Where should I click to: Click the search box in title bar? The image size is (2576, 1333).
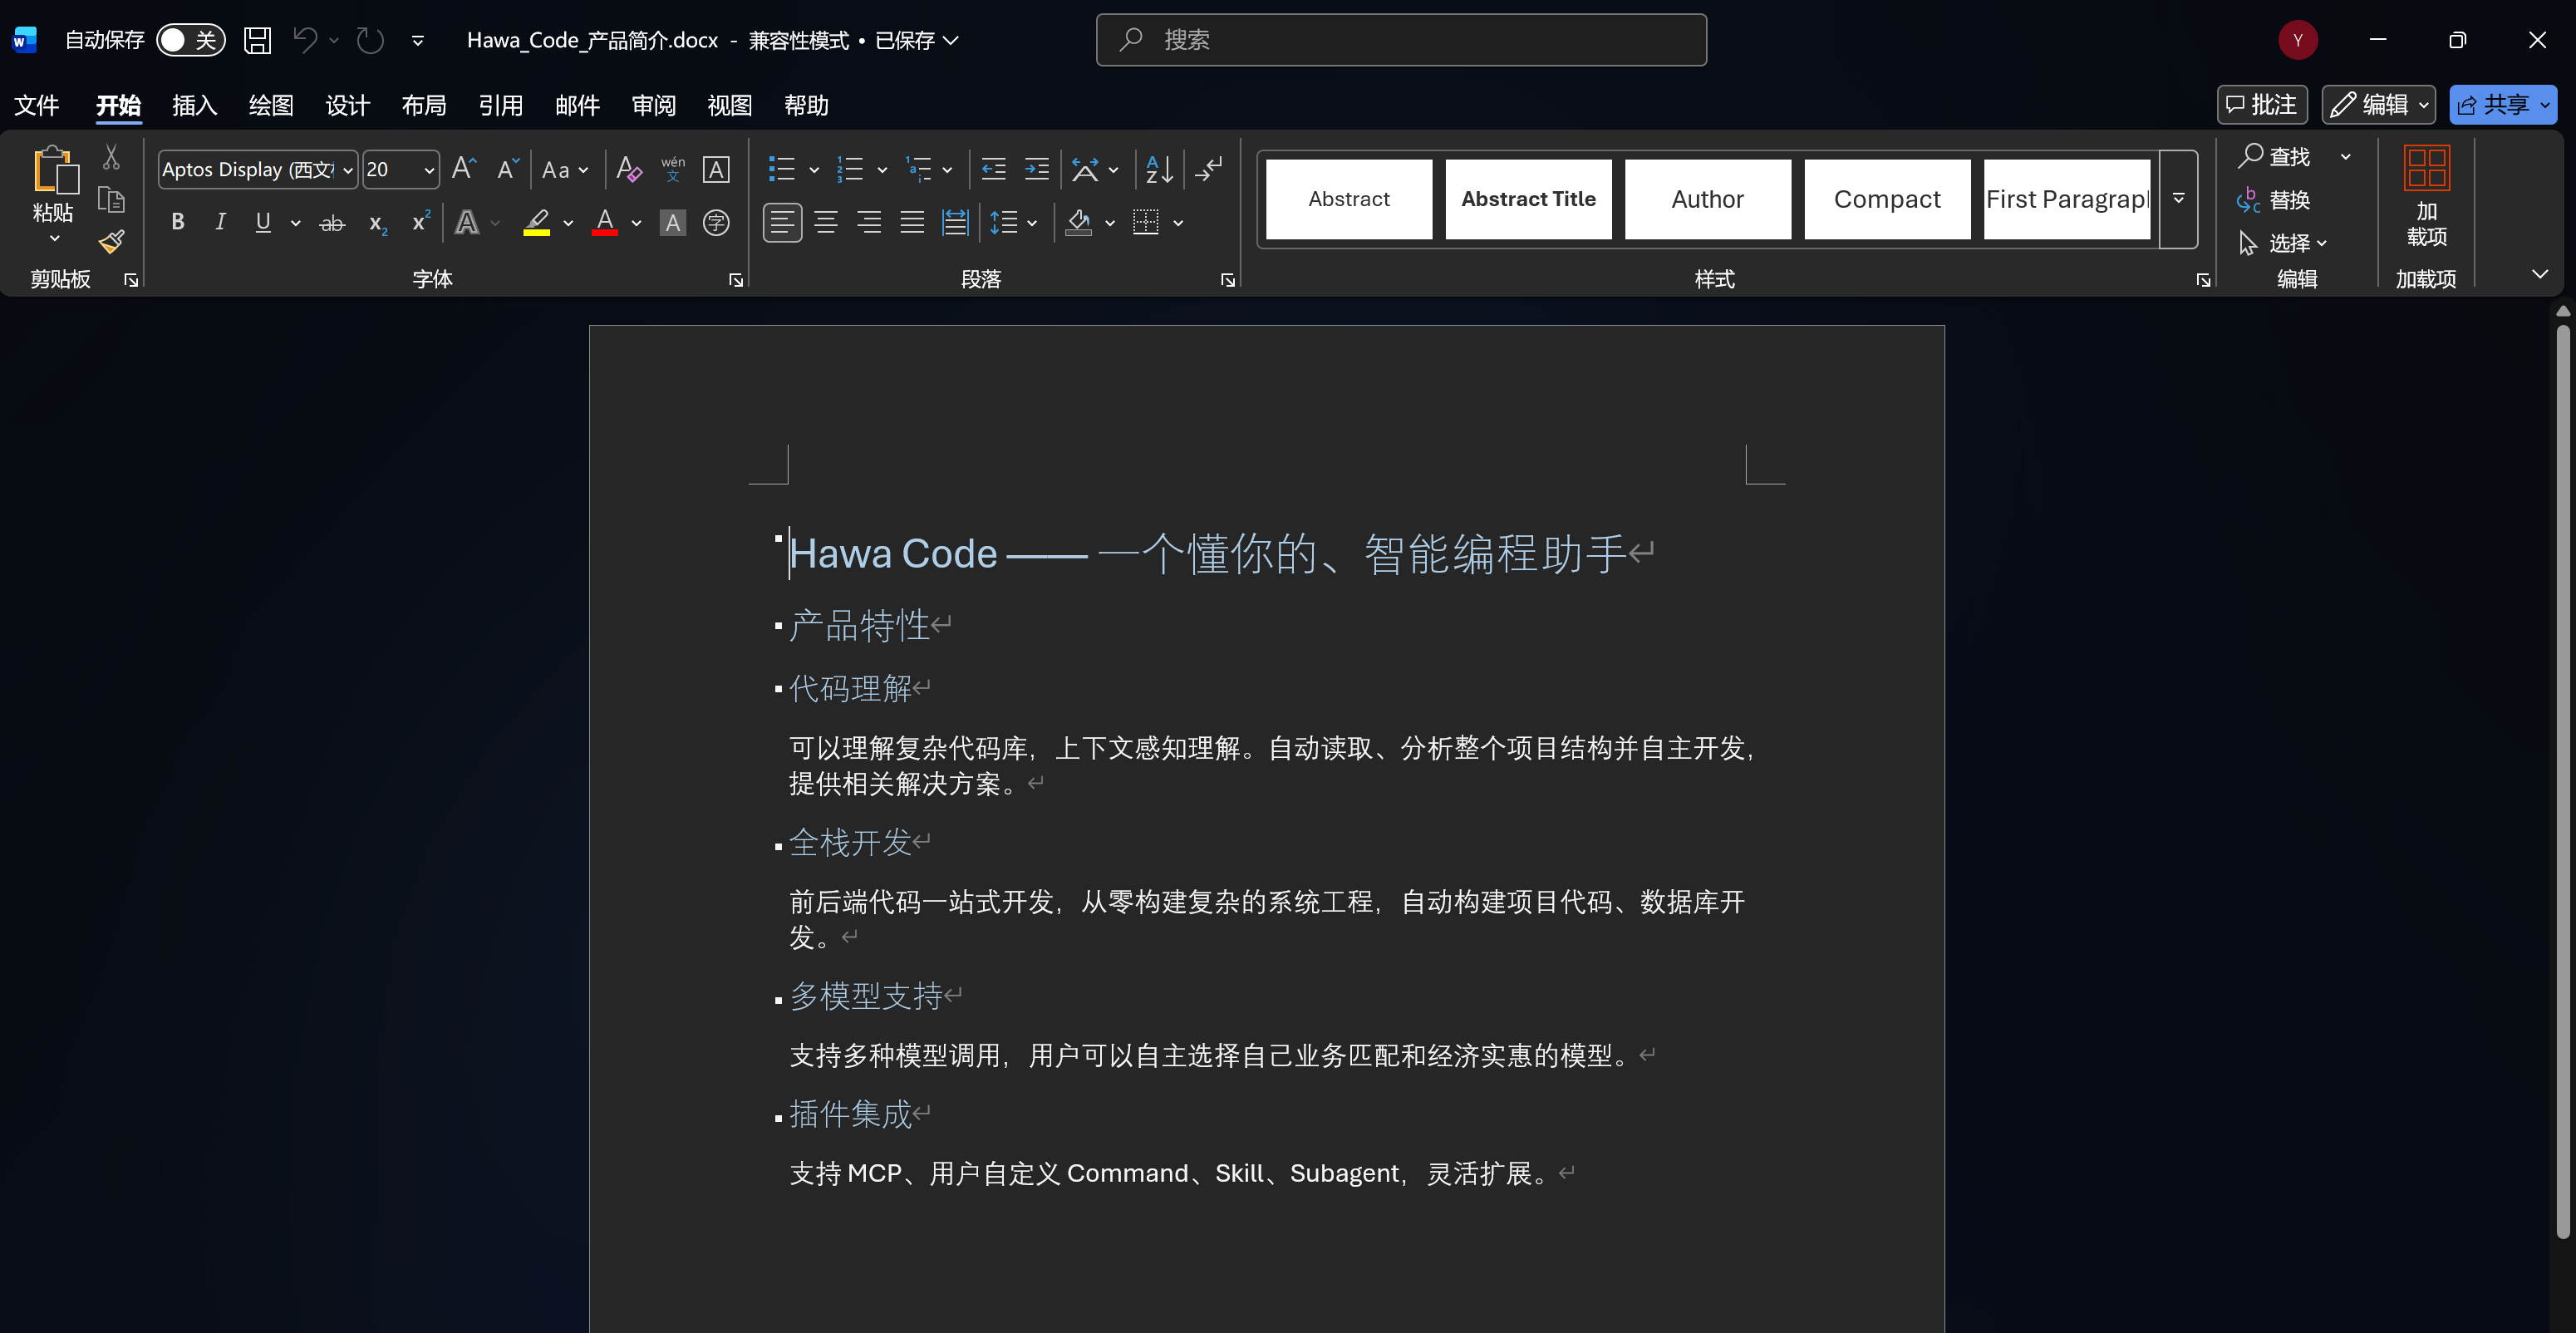(x=1401, y=40)
